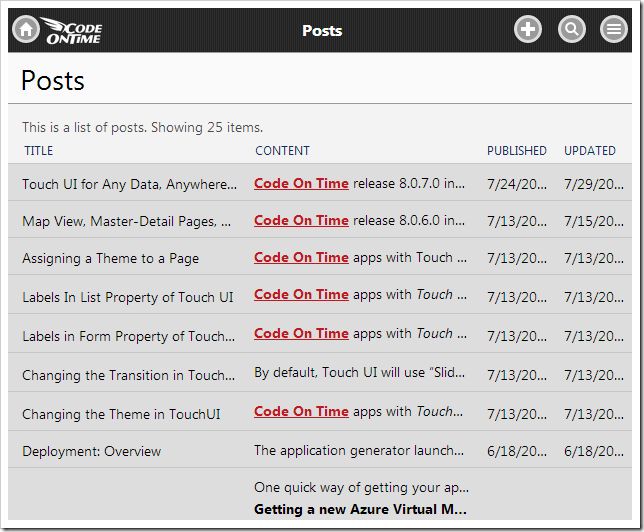Open 'Code On Time' link in Labels In List row
Screen dimensions: 644x532
[x=301, y=295]
